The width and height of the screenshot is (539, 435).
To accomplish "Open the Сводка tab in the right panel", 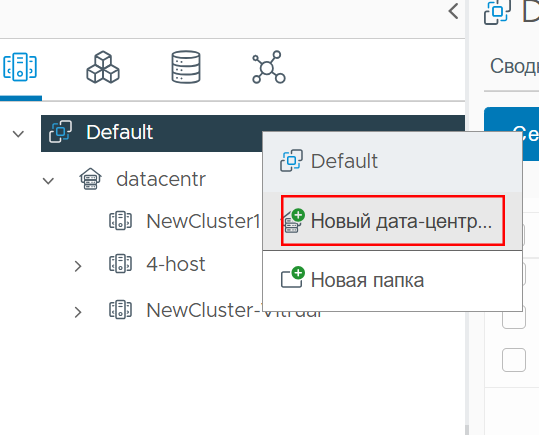I will pyautogui.click(x=514, y=66).
